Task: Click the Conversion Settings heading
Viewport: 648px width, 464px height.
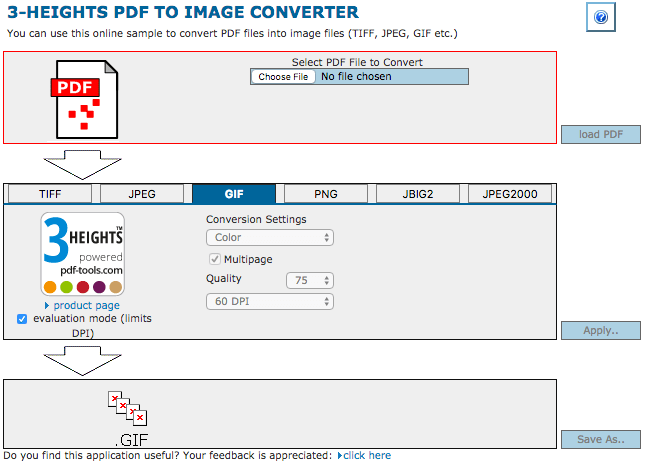Action: pos(256,219)
